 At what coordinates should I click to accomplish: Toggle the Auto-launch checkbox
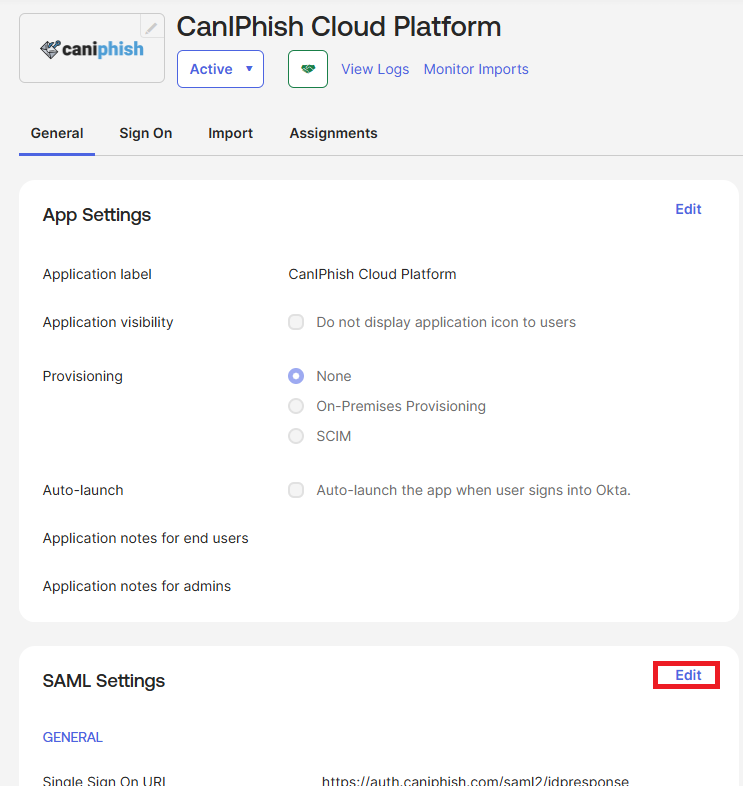point(296,490)
